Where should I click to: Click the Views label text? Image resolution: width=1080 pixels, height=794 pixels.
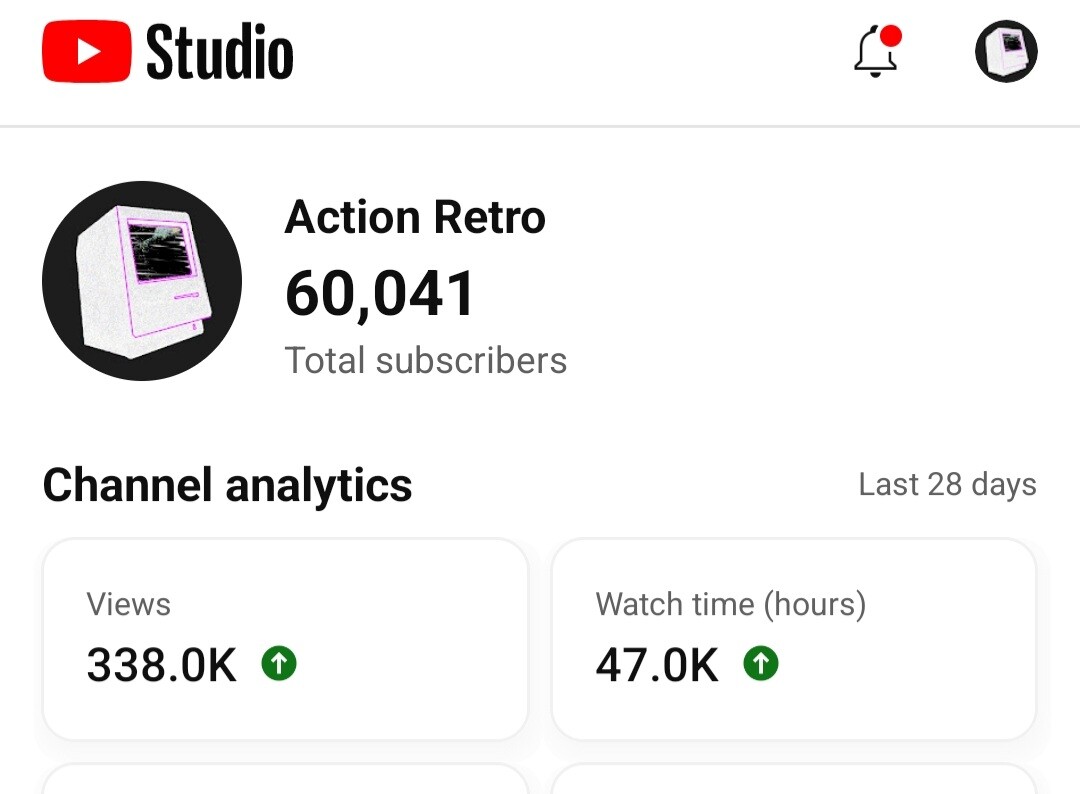click(x=129, y=605)
